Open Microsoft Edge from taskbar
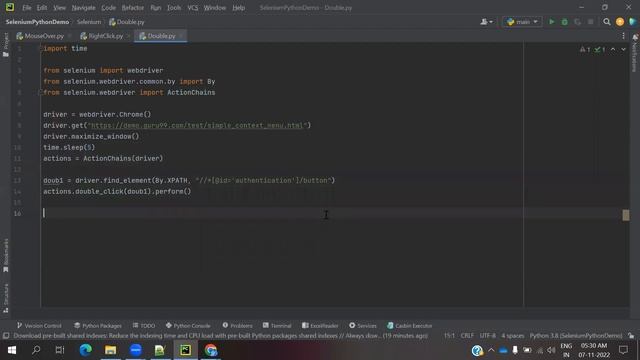The width and height of the screenshot is (640, 360). [85, 350]
